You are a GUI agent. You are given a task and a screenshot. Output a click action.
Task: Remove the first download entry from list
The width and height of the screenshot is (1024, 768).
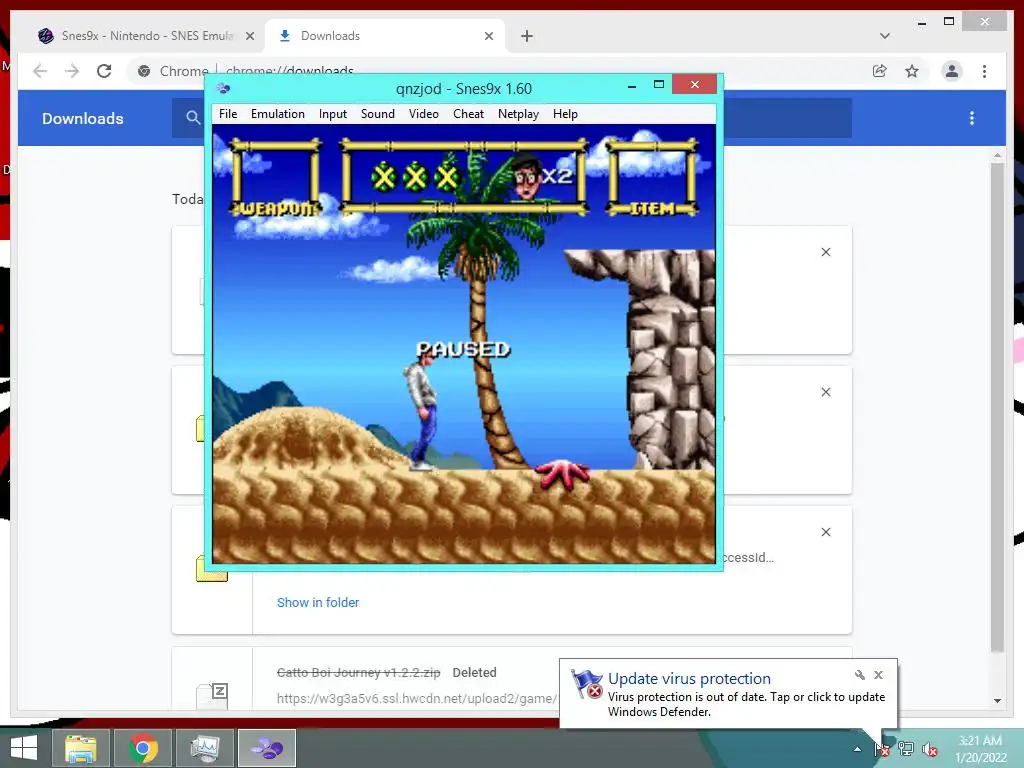(826, 252)
